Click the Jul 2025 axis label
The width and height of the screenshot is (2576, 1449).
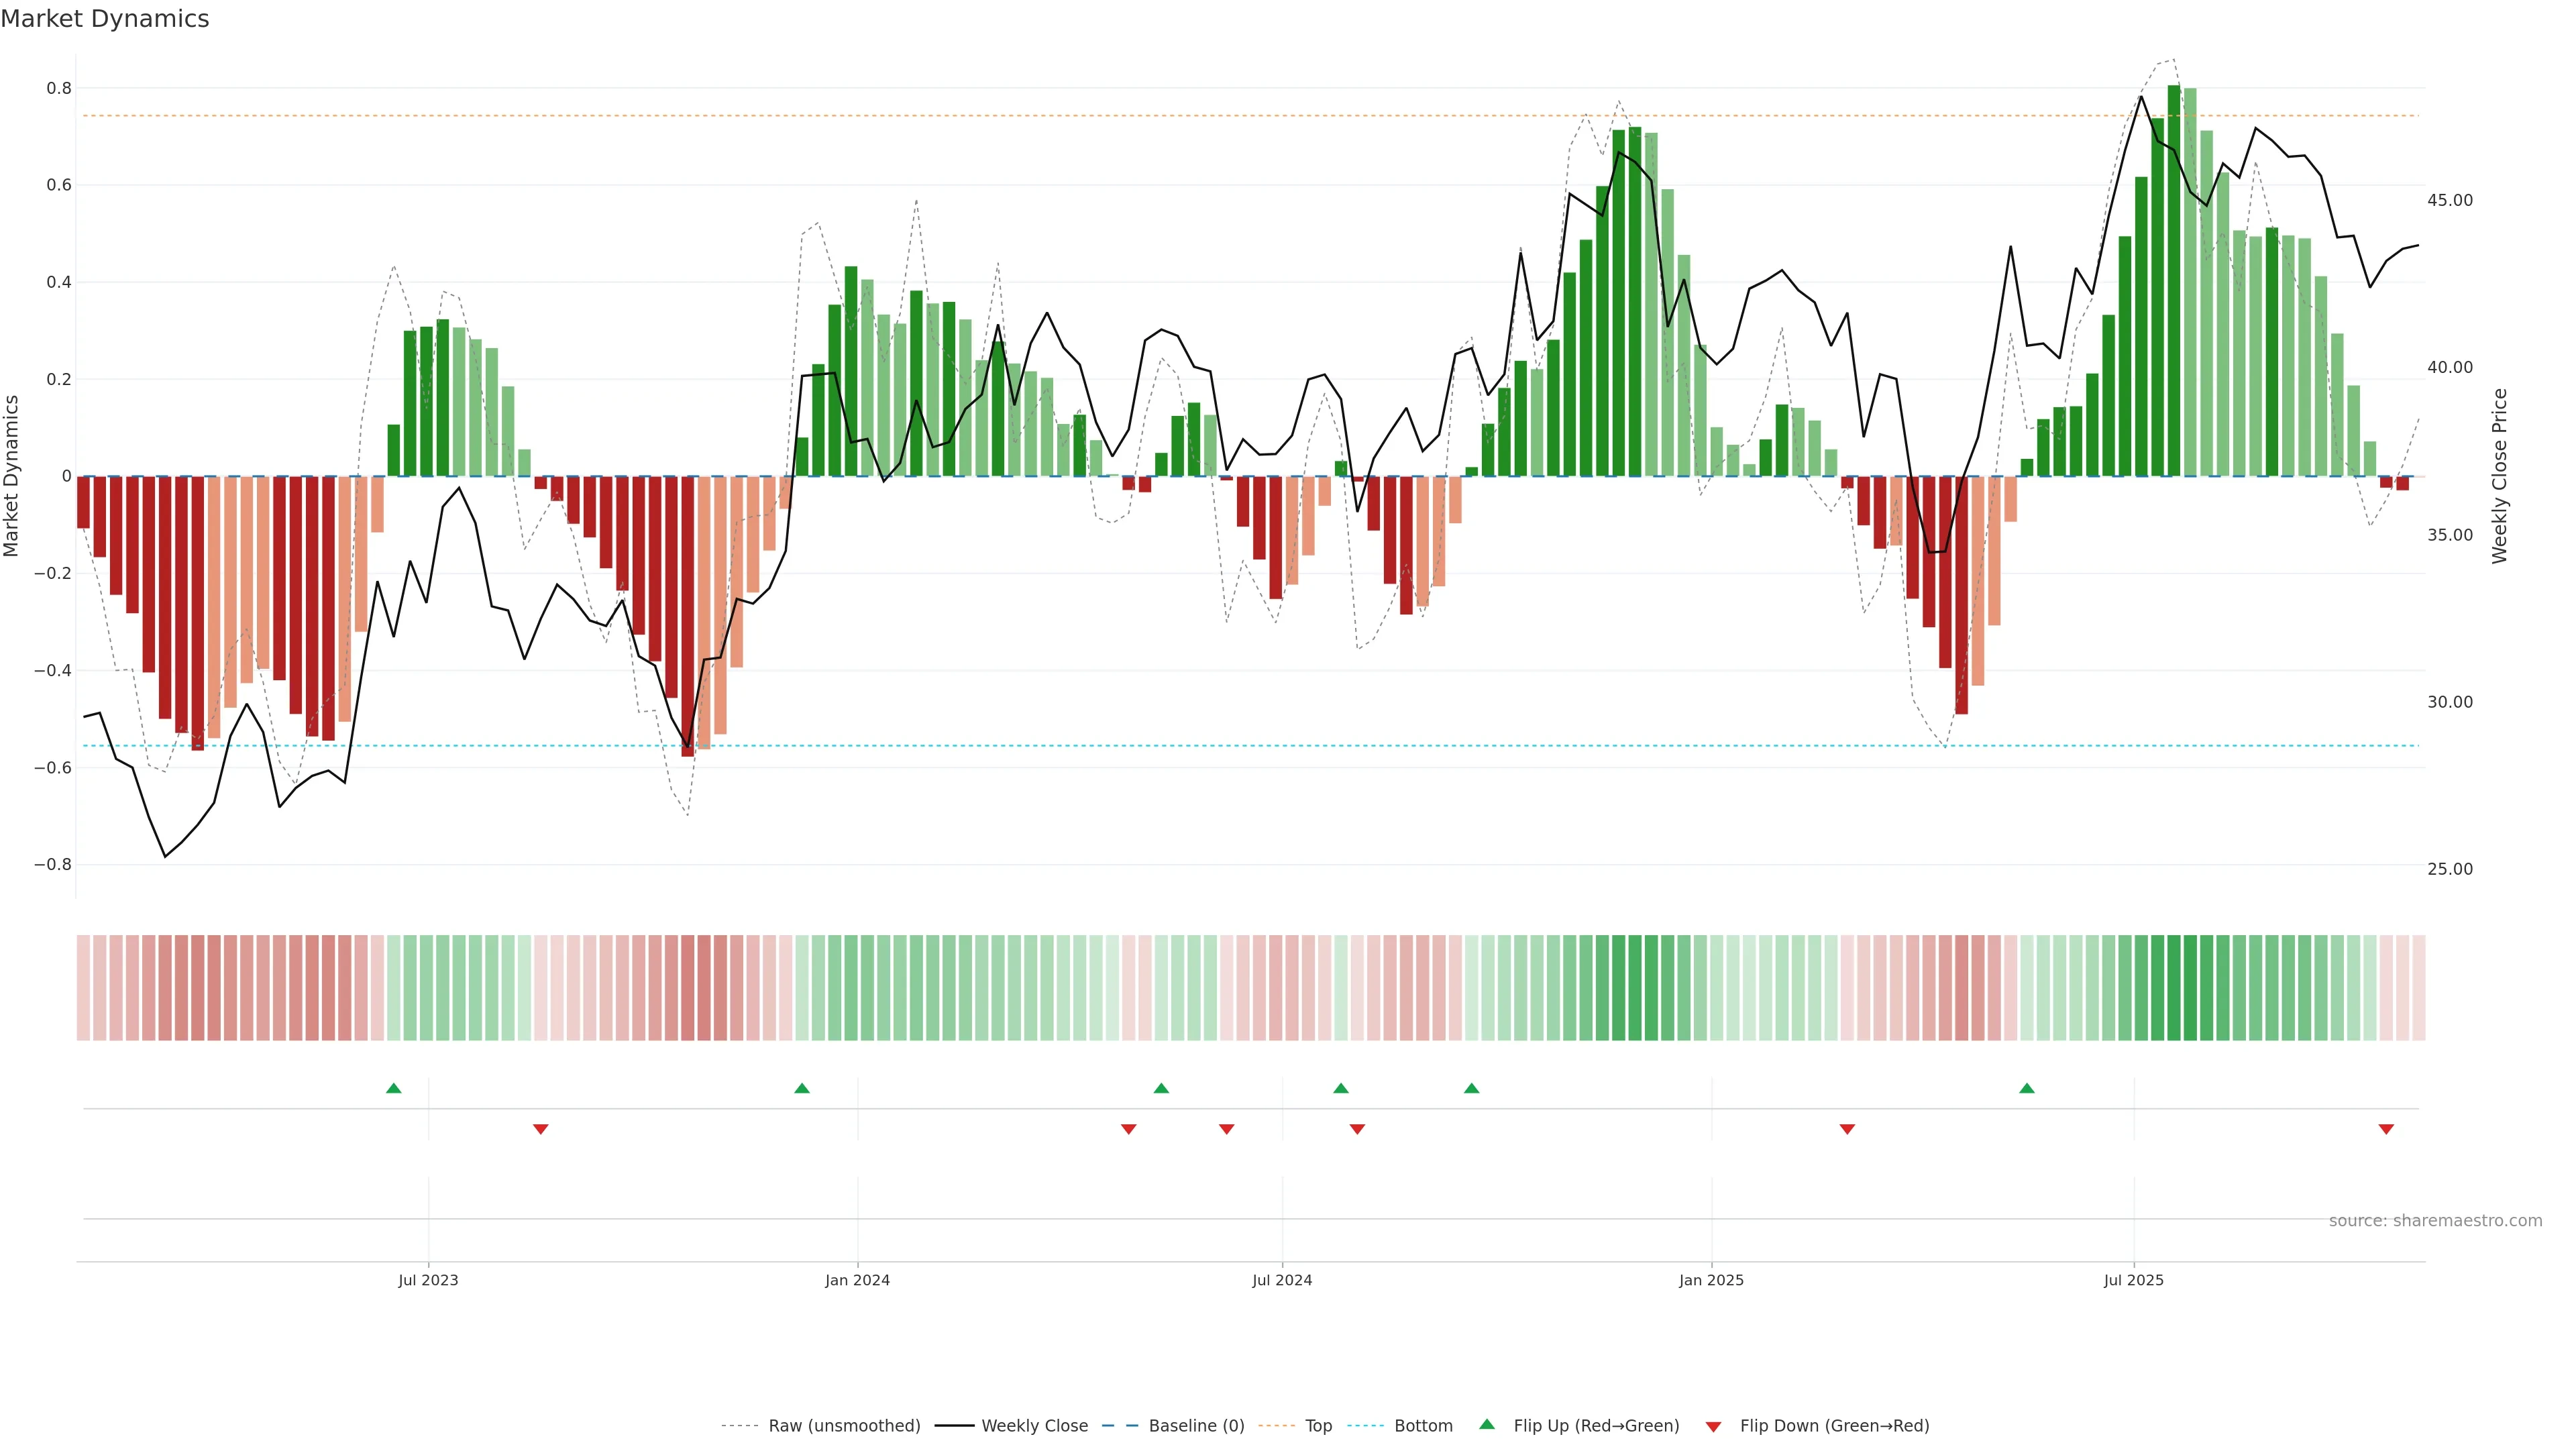tap(2133, 1280)
